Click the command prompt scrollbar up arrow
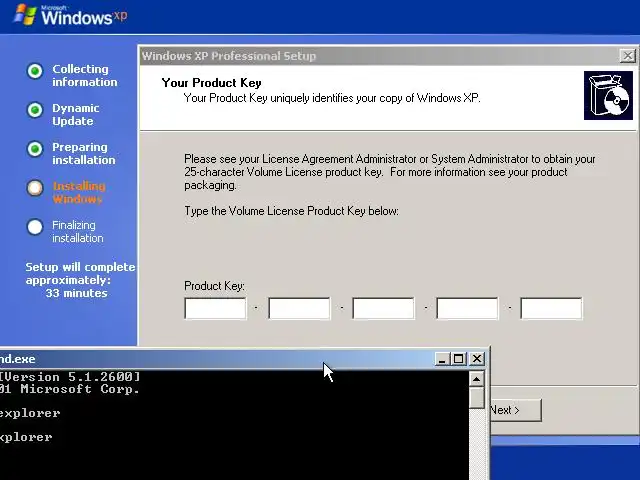The height and width of the screenshot is (480, 640). (x=476, y=379)
